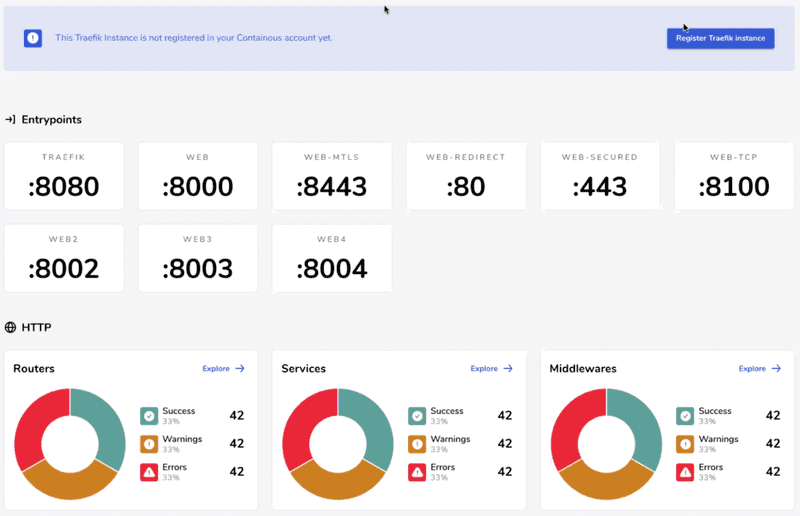The width and height of the screenshot is (800, 516).
Task: Click the Middlewares Errors triangle icon
Action: pyautogui.click(x=685, y=472)
